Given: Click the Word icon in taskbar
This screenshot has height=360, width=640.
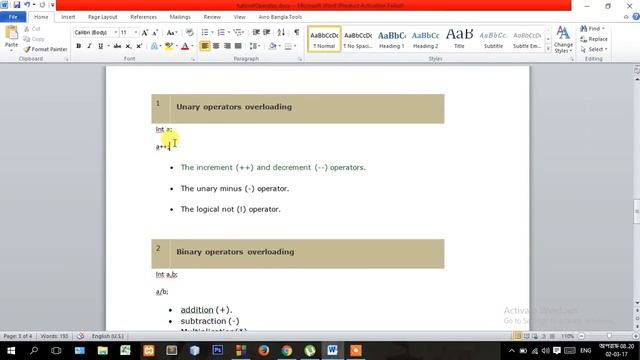Looking at the screenshot, I should (332, 350).
